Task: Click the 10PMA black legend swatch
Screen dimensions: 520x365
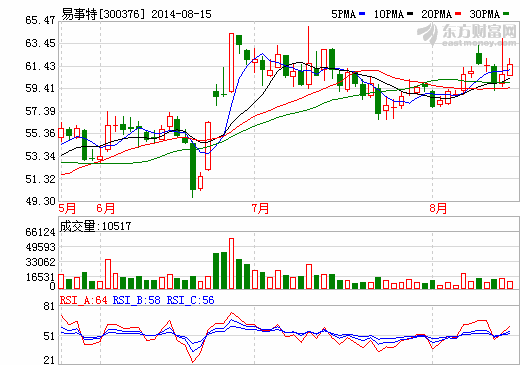Action: [x=410, y=14]
